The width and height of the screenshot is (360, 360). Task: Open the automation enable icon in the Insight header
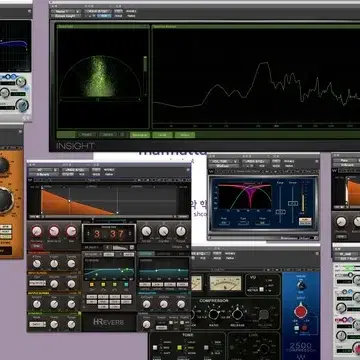tap(118, 11)
